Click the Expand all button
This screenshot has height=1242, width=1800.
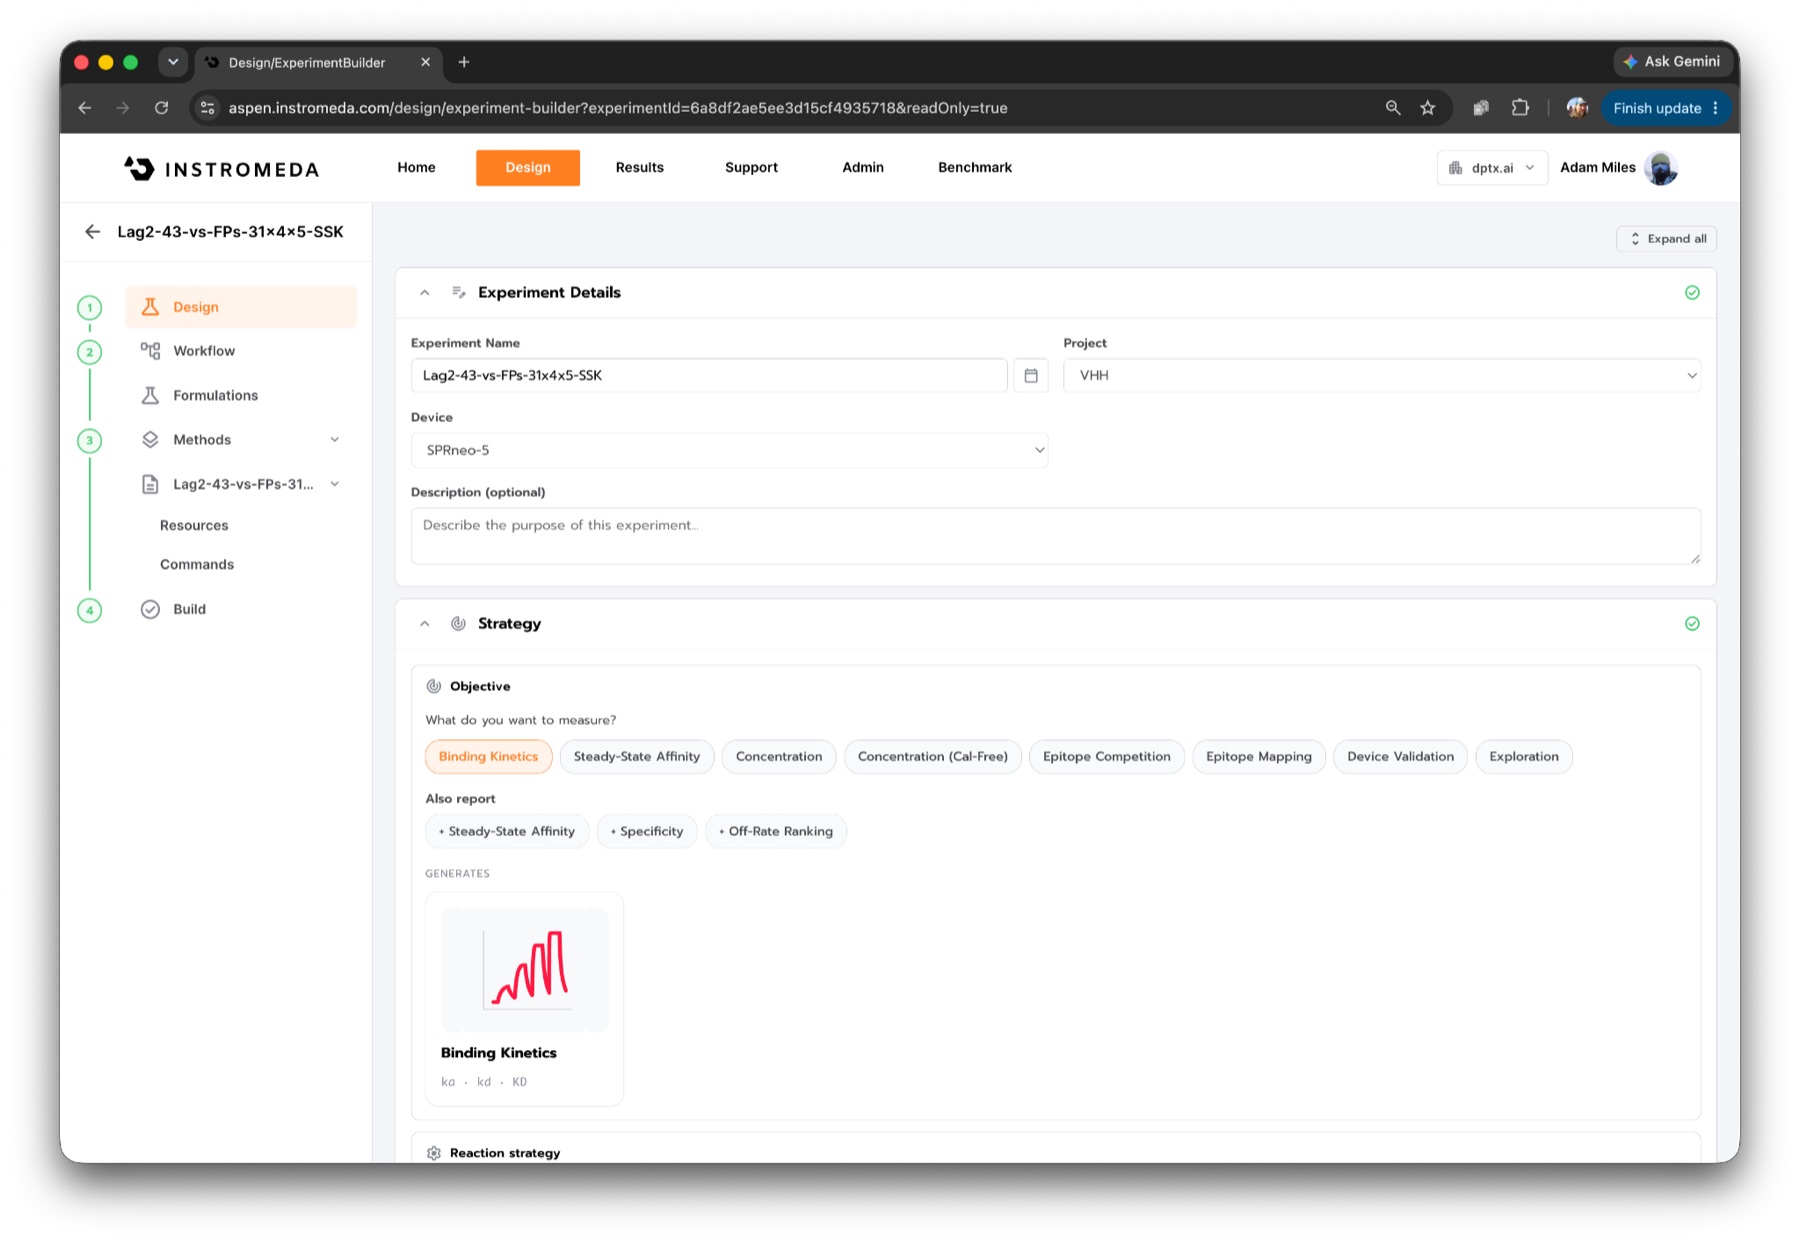tap(1666, 239)
